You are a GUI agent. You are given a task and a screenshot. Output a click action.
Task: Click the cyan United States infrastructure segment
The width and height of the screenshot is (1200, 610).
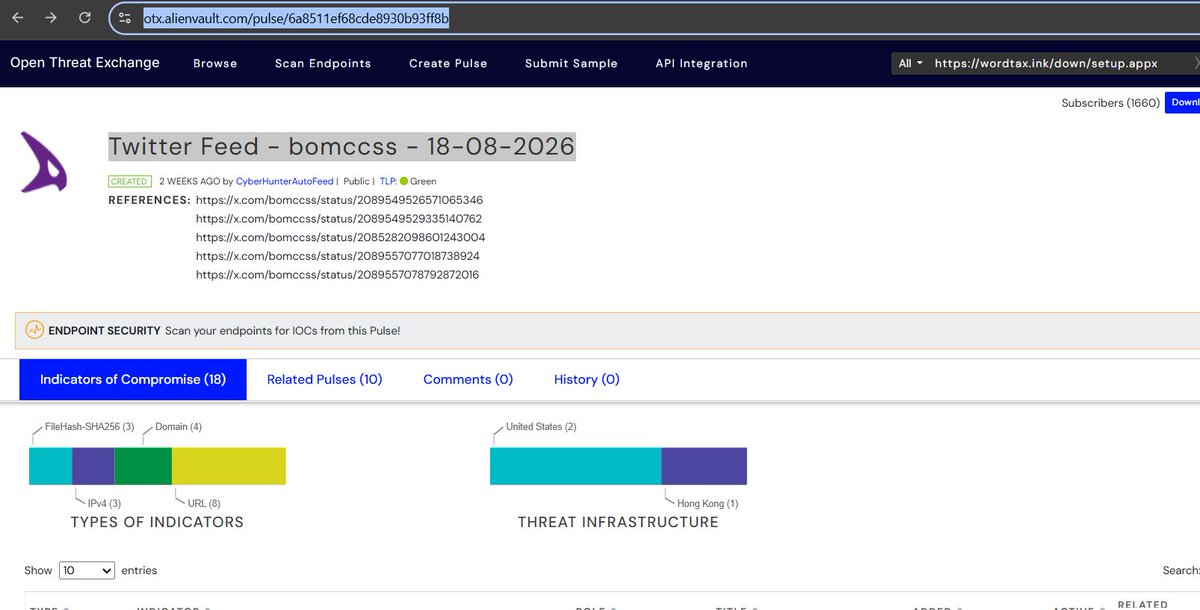[576, 466]
